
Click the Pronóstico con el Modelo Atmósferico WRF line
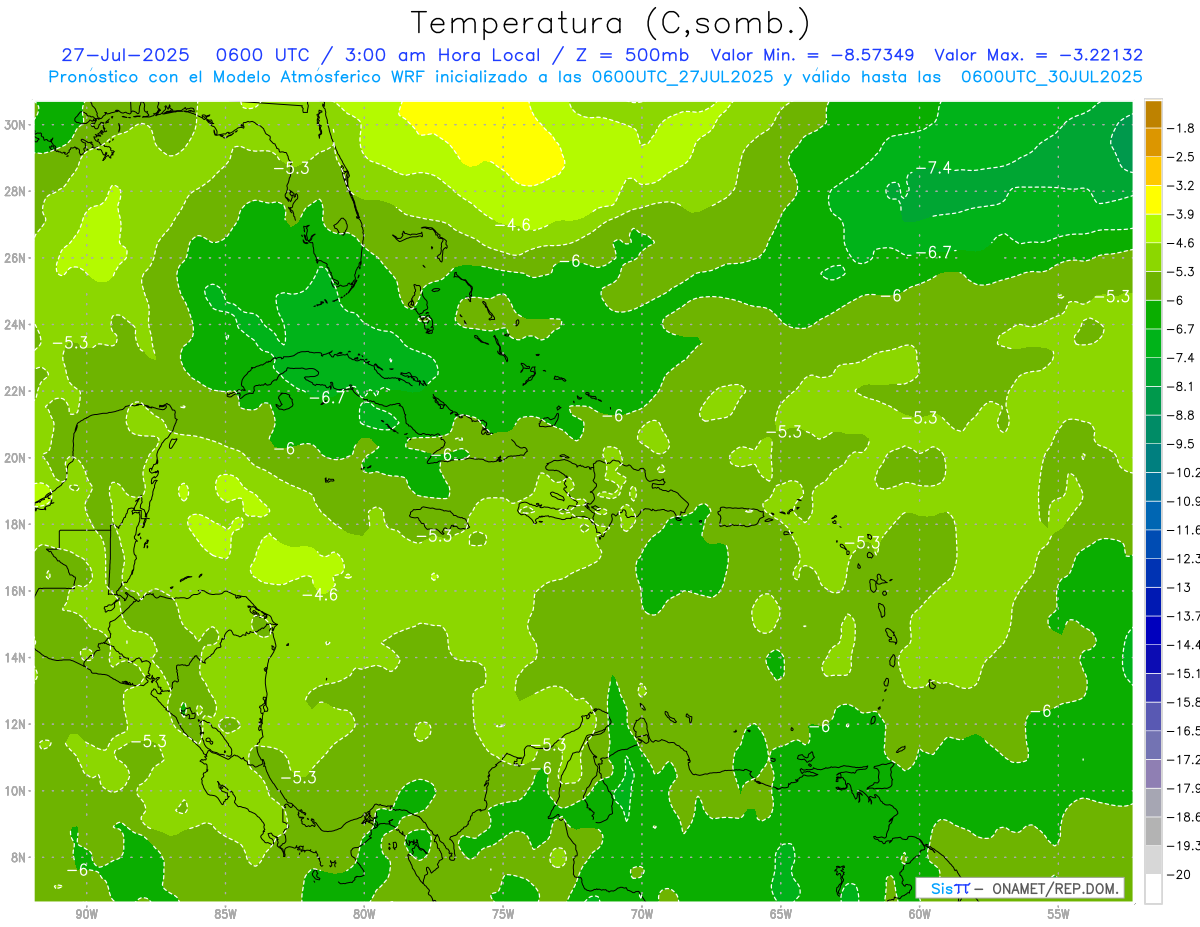(x=594, y=76)
